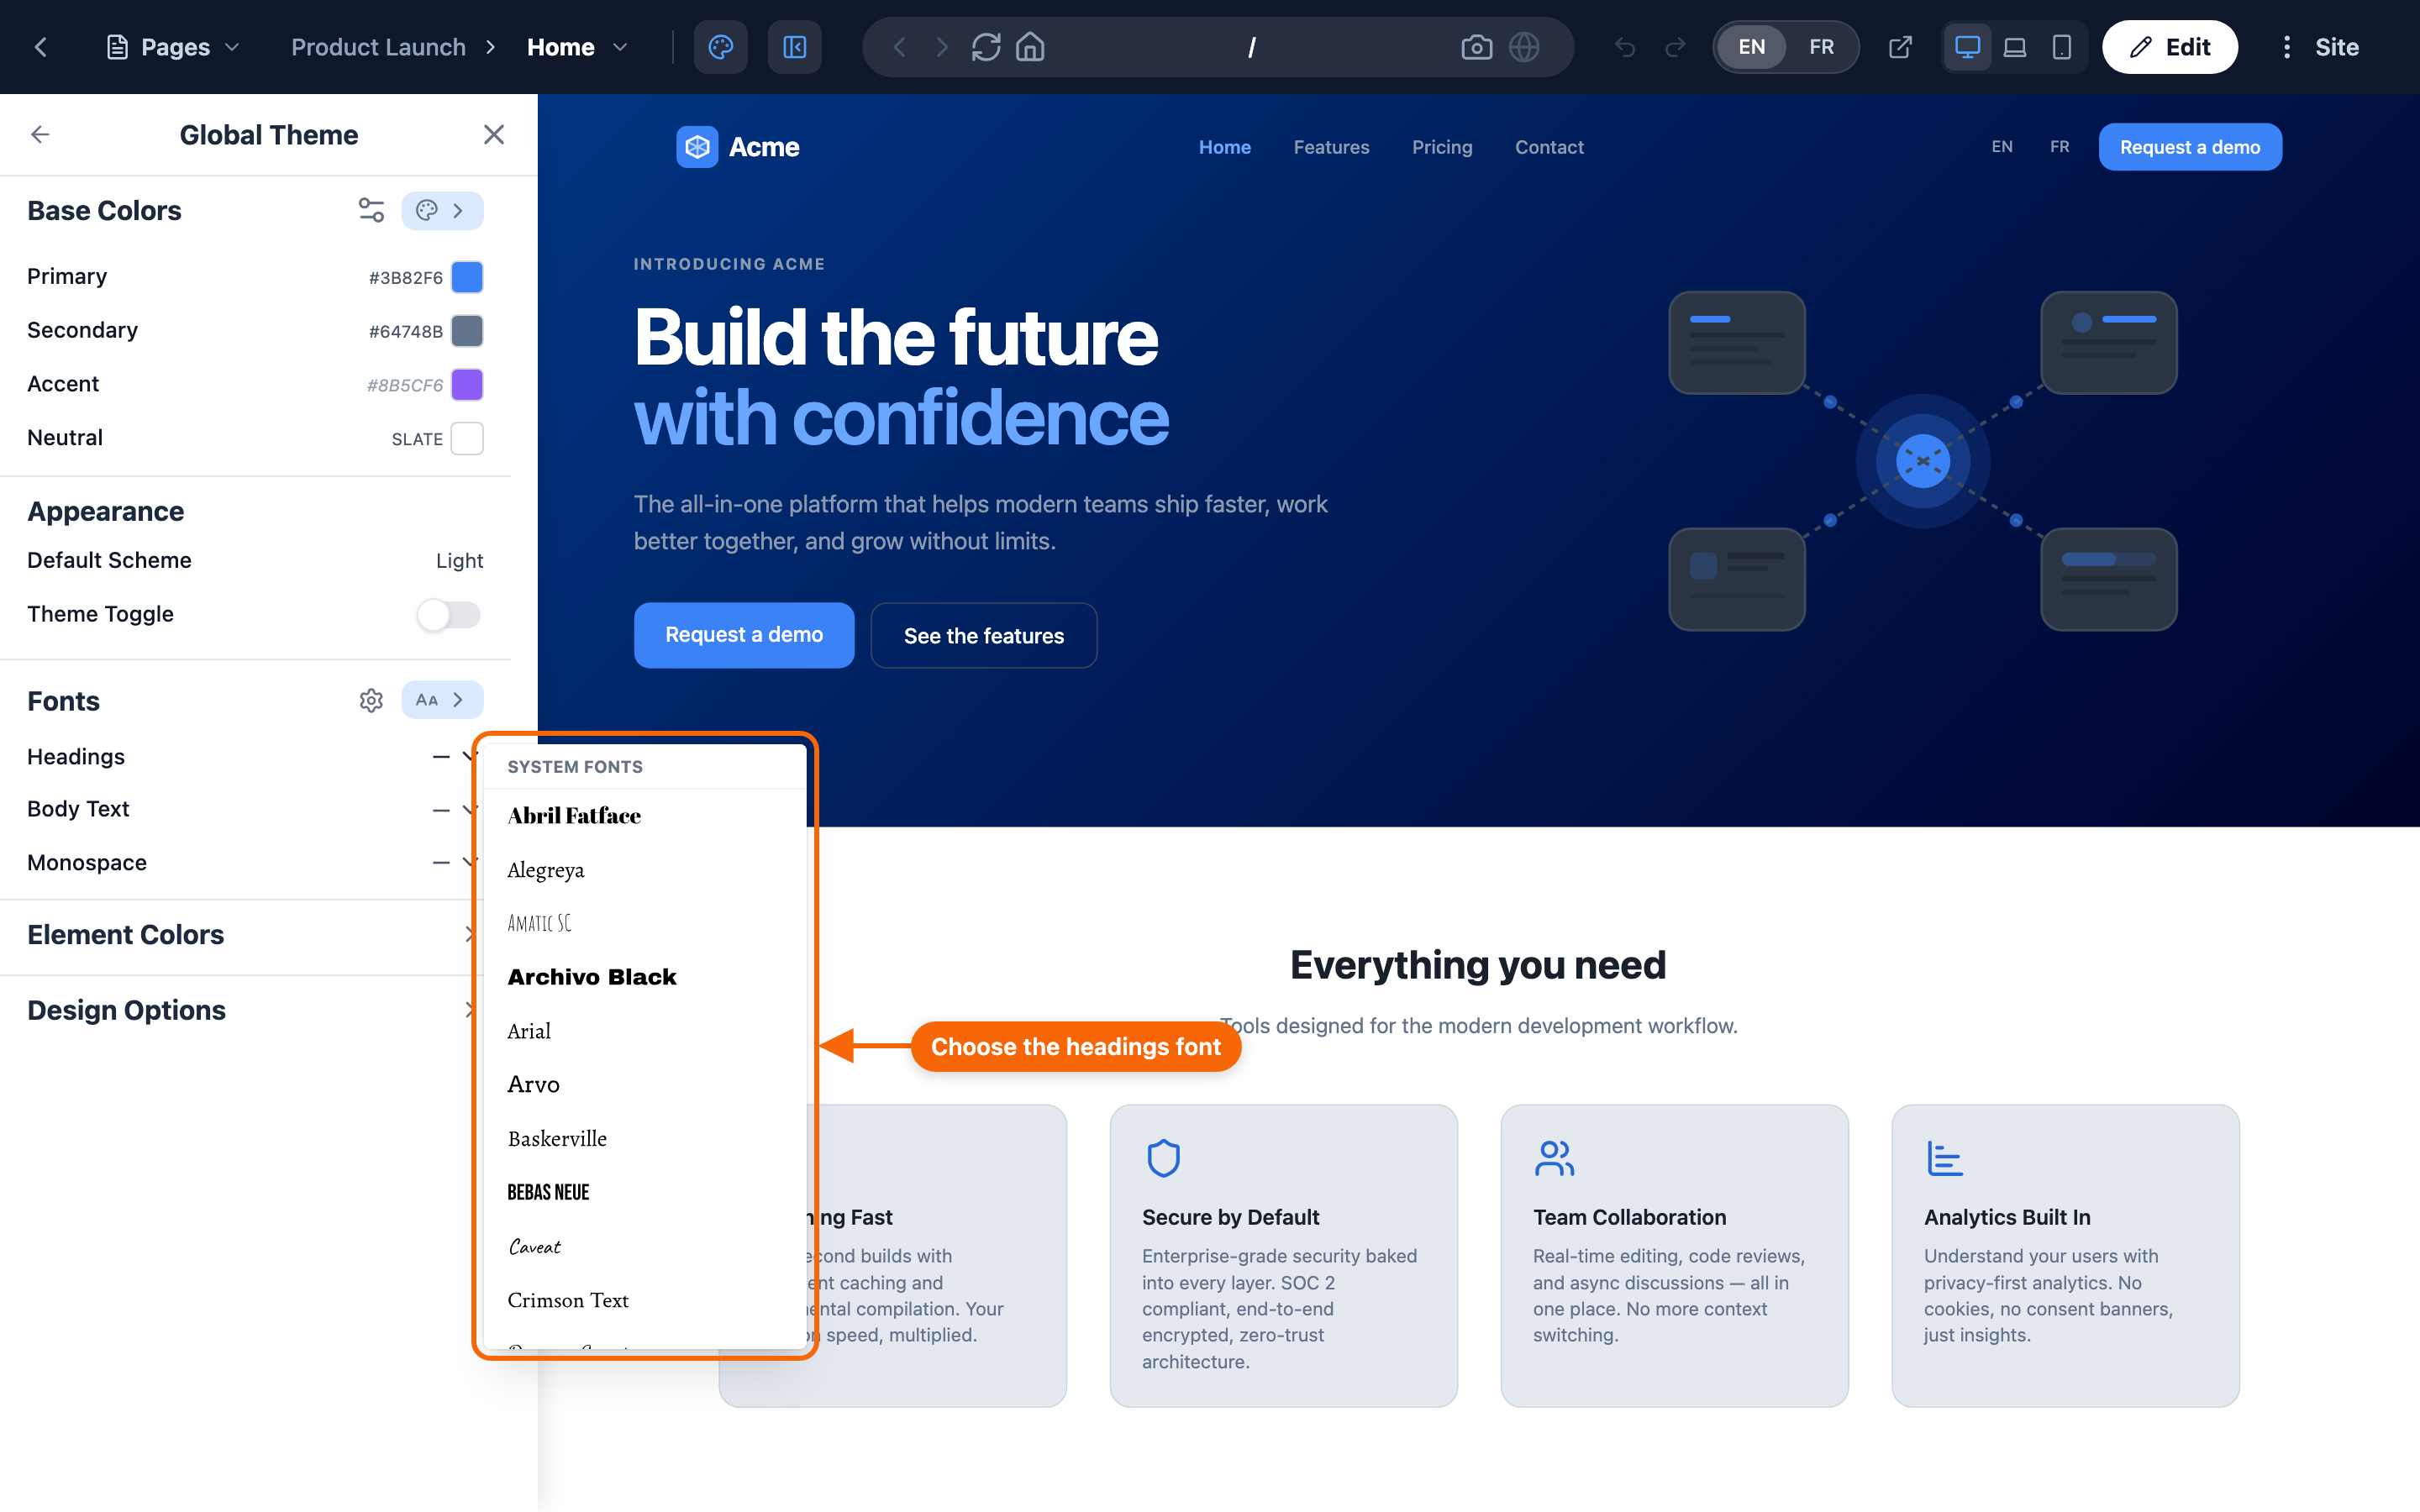
Task: Expand the Fonts AA presets
Action: click(442, 700)
